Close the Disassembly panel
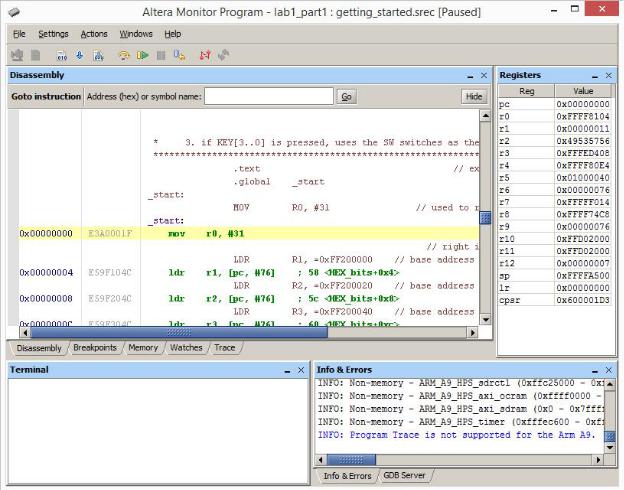624x490 pixels. (x=484, y=75)
